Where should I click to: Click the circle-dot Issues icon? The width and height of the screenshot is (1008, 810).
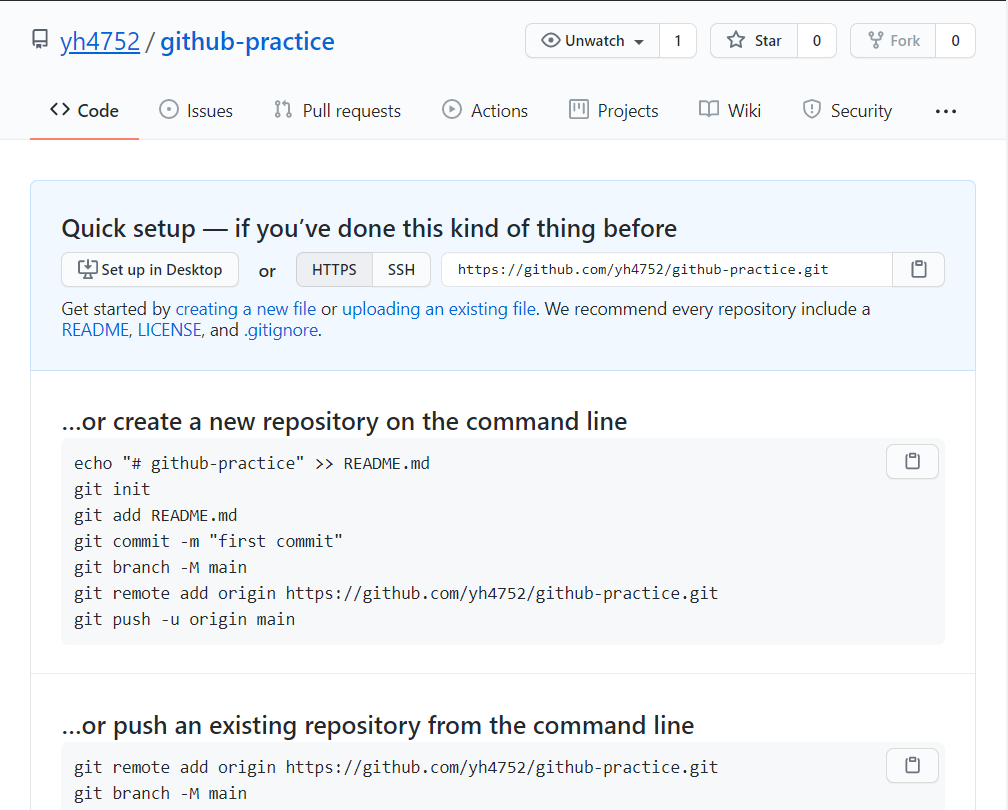(x=168, y=110)
